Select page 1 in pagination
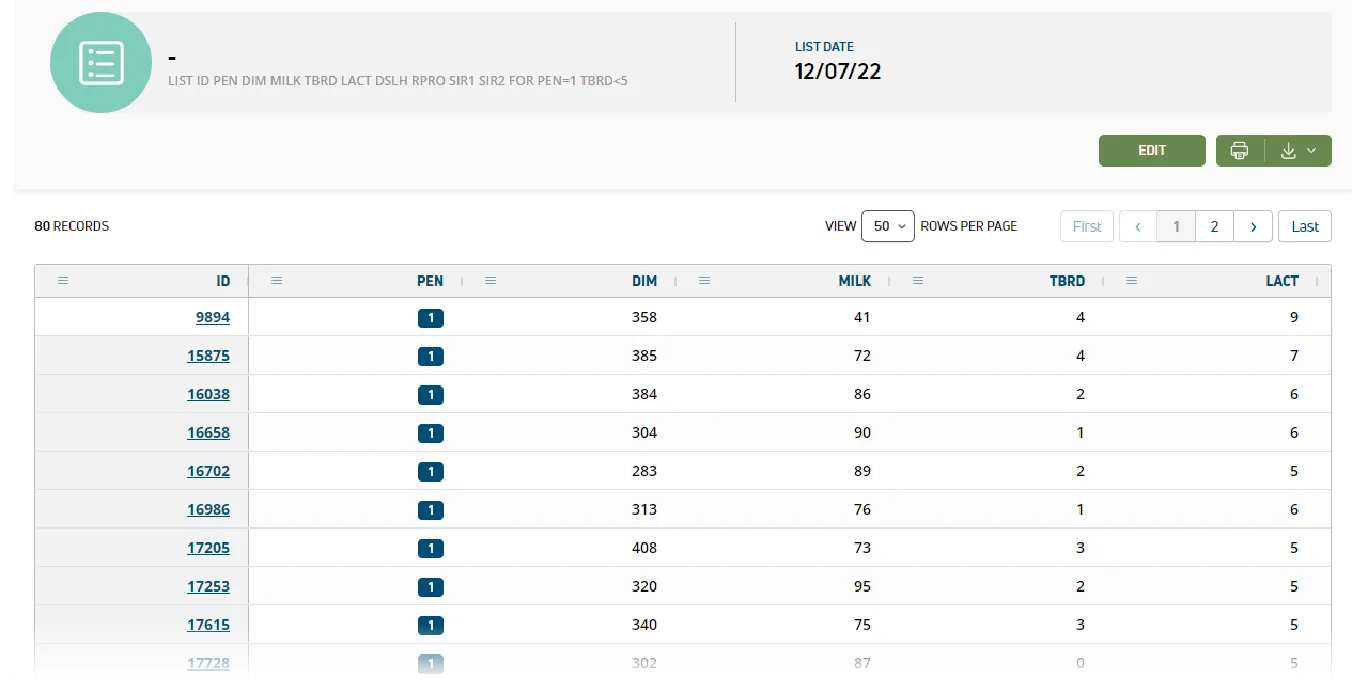1352x694 pixels. pos(1176,226)
